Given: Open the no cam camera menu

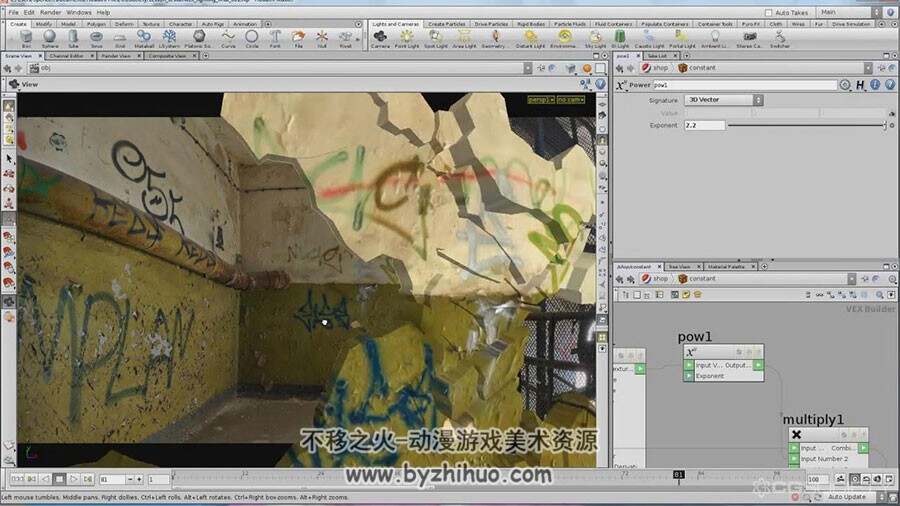Looking at the screenshot, I should coord(571,100).
